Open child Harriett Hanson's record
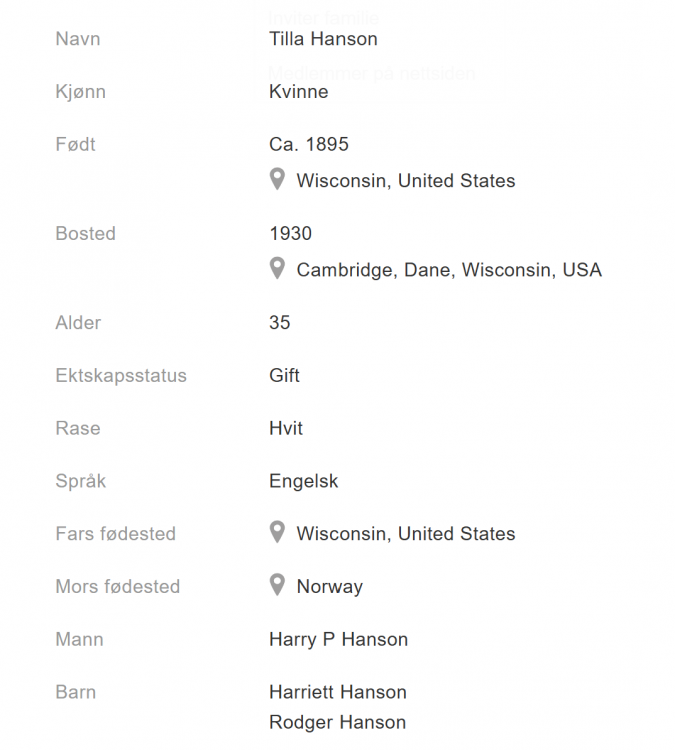The height and width of the screenshot is (750, 675). 337,692
